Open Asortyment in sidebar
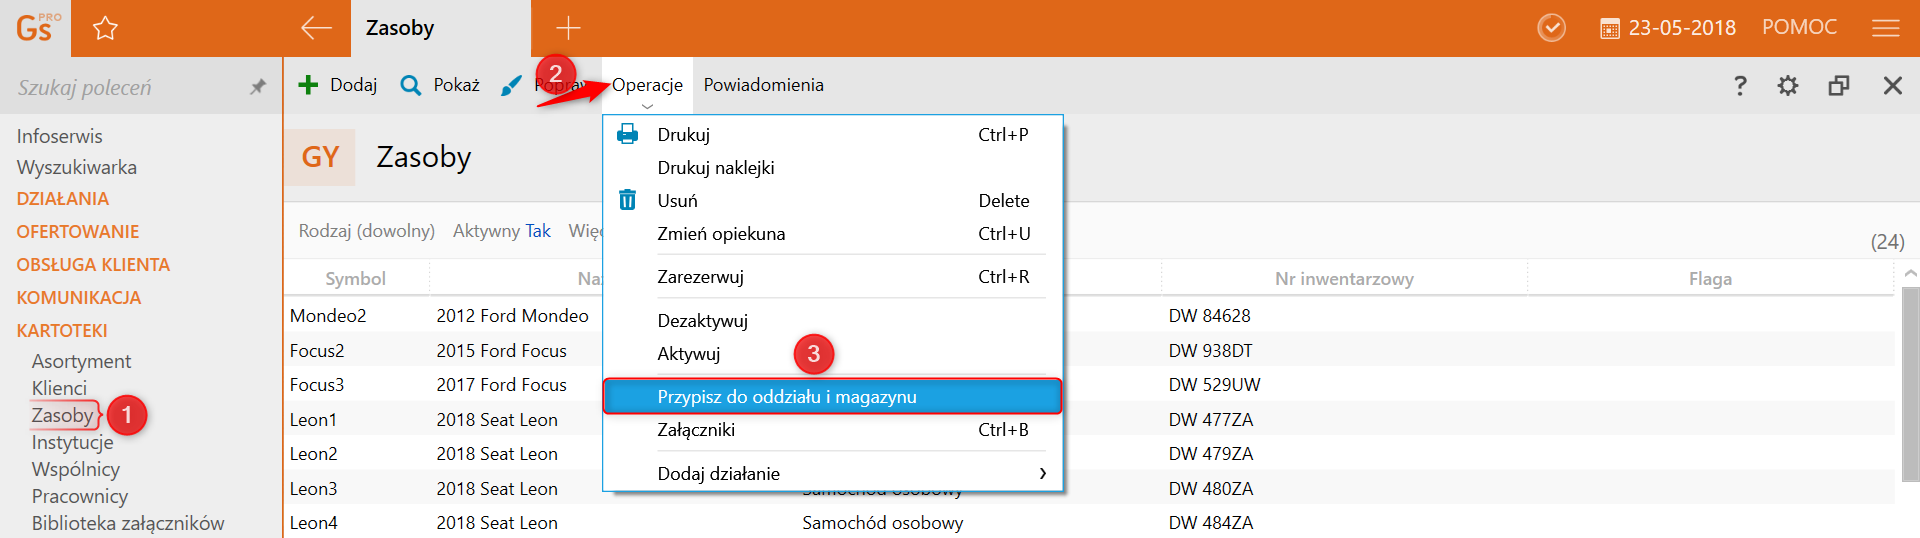Screen dimensions: 1920x538 pyautogui.click(x=81, y=361)
